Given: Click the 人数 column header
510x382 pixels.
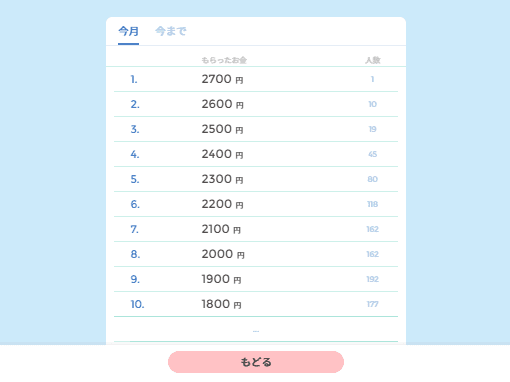Looking at the screenshot, I should (373, 60).
